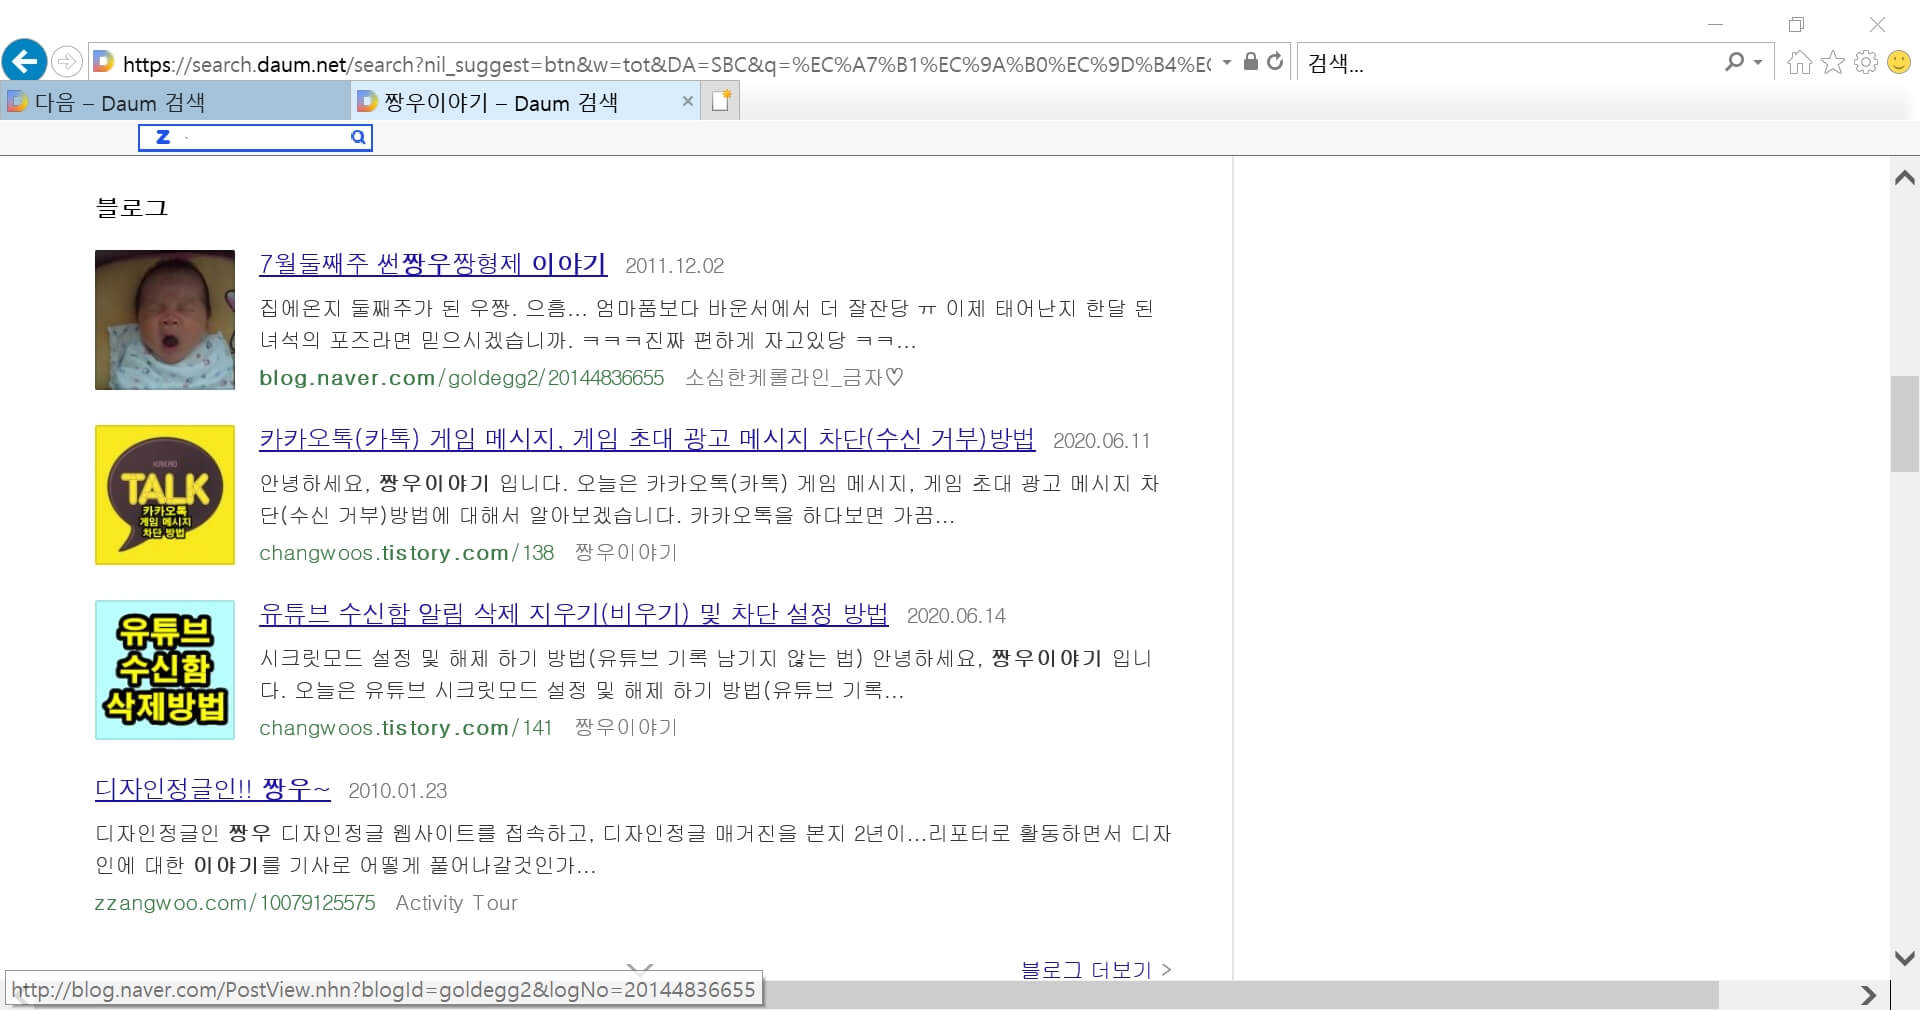Click the 블로그 더보기 link
This screenshot has height=1010, width=1920.
click(1096, 969)
